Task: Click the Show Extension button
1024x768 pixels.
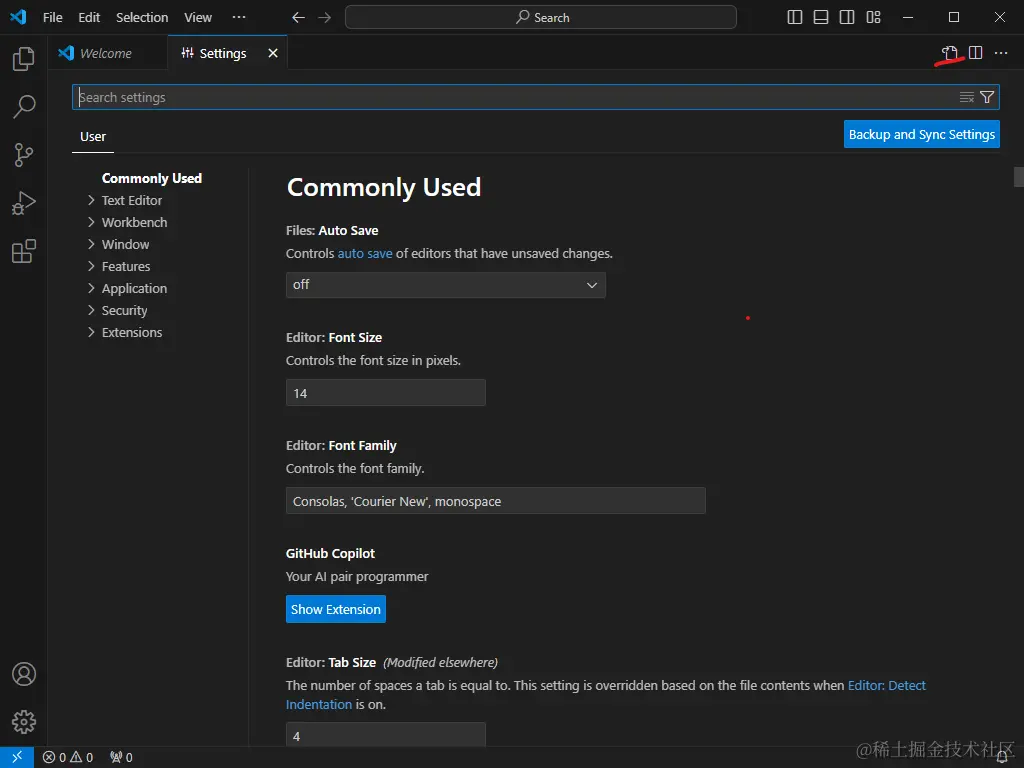Action: 336,609
